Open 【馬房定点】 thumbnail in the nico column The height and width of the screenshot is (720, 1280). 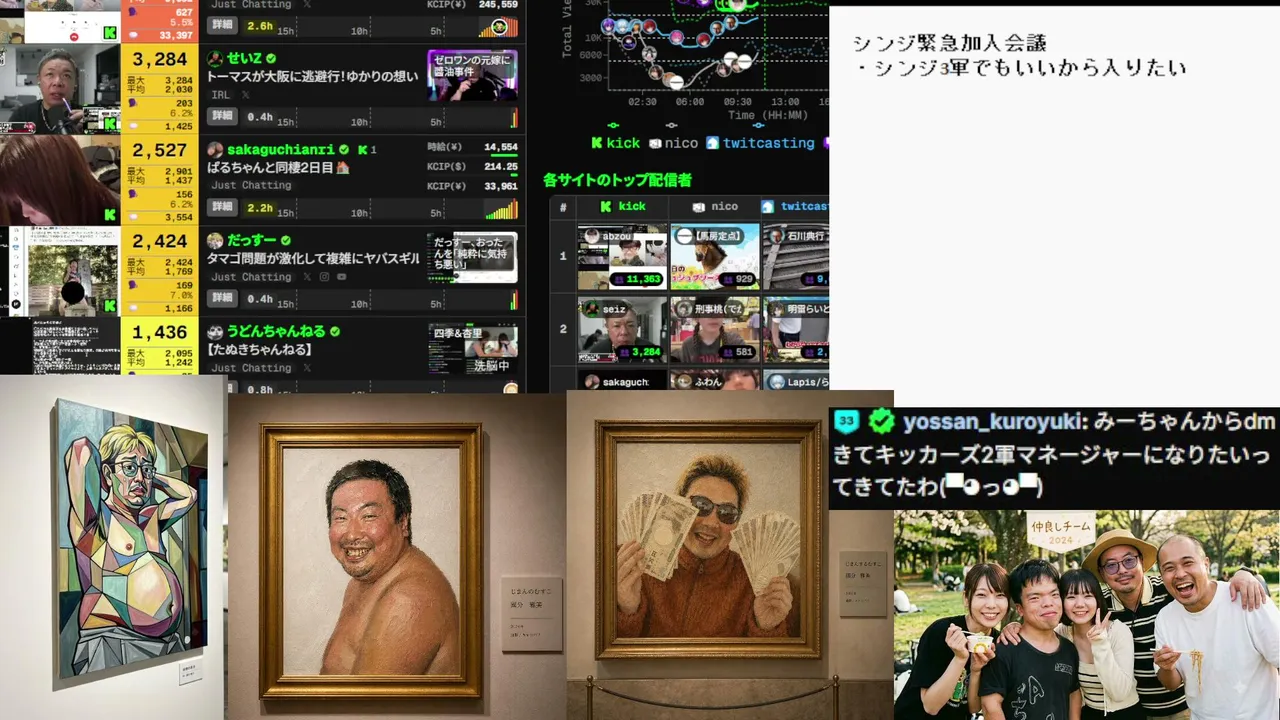tap(715, 257)
